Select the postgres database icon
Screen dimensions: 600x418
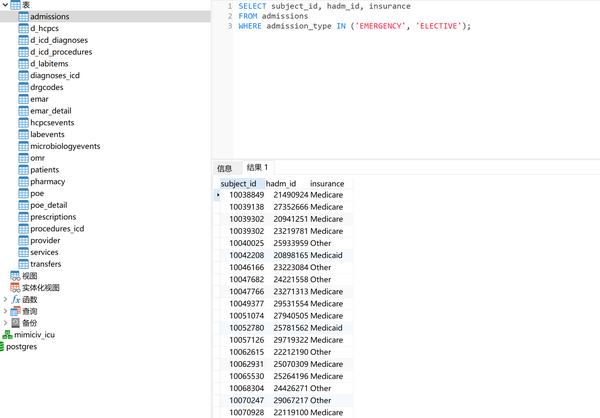pos(2,346)
